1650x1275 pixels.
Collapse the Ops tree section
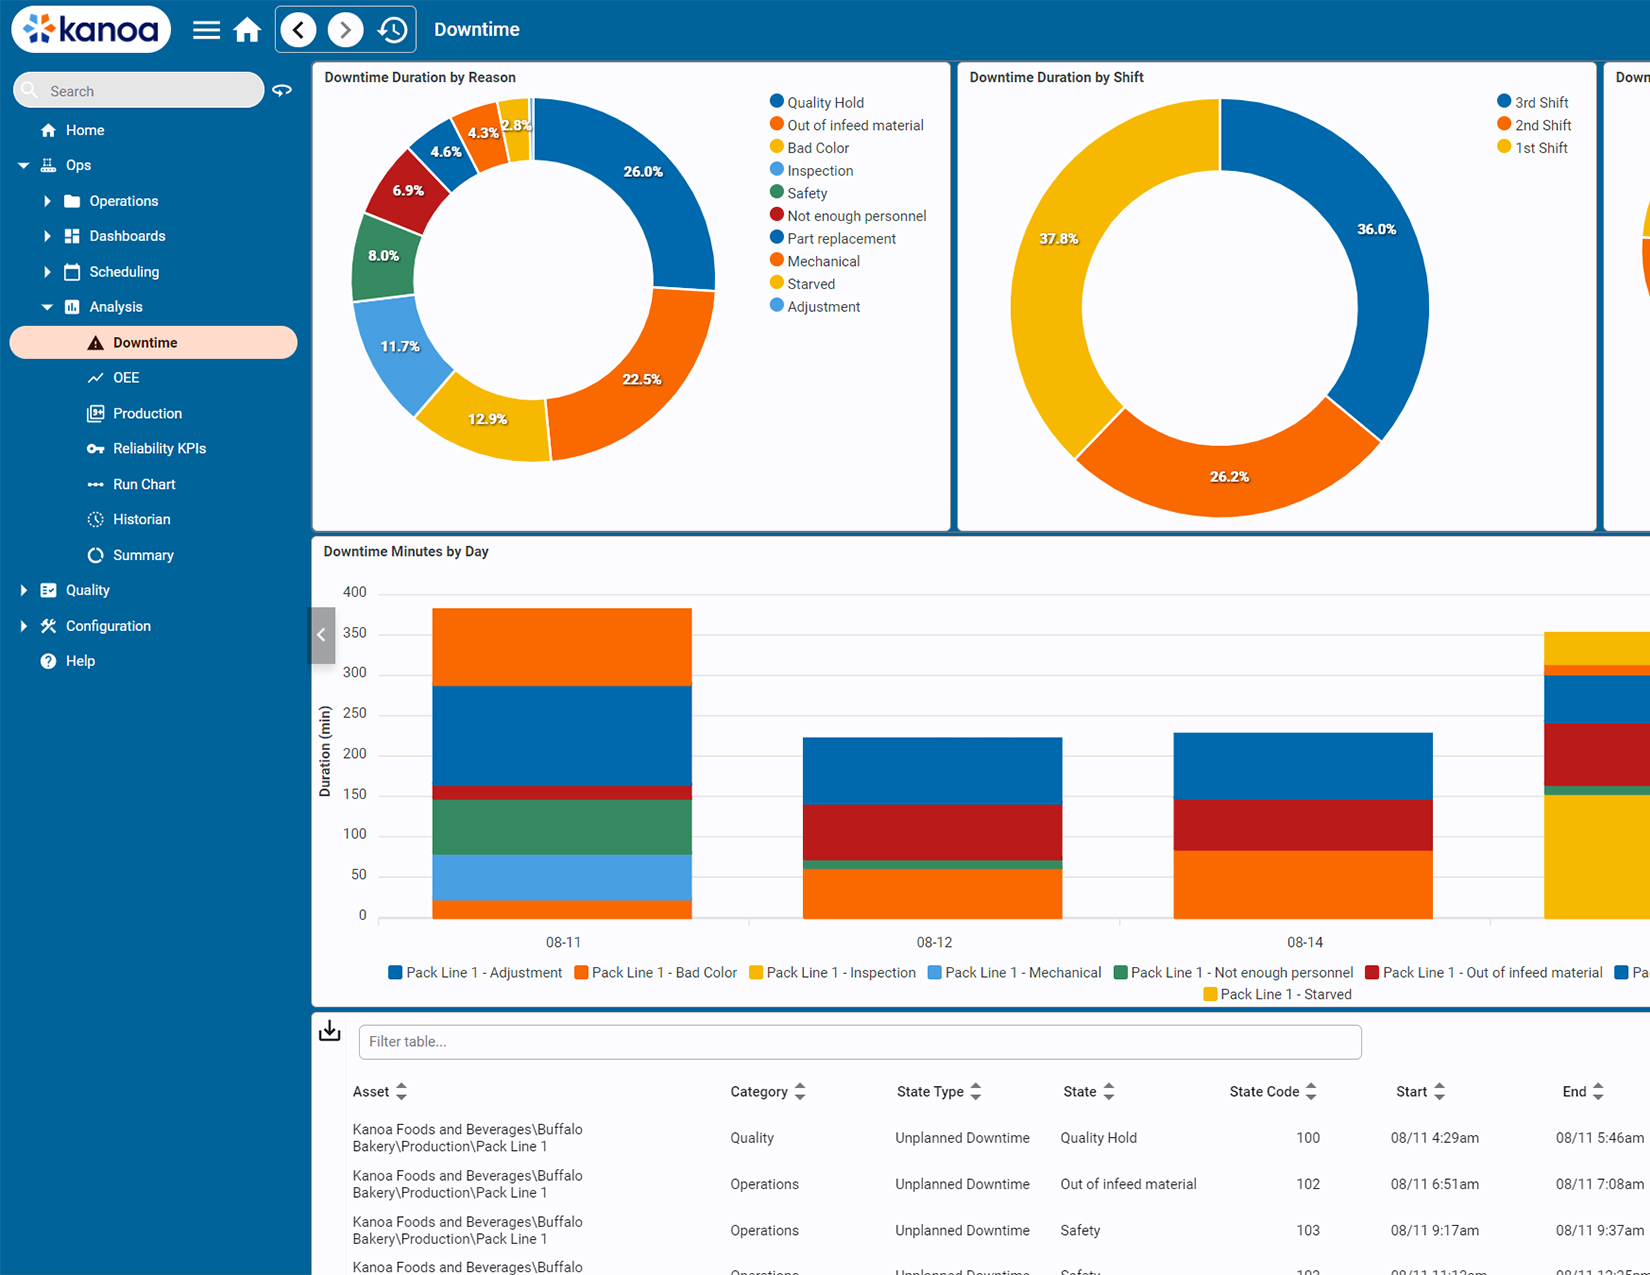(x=23, y=166)
